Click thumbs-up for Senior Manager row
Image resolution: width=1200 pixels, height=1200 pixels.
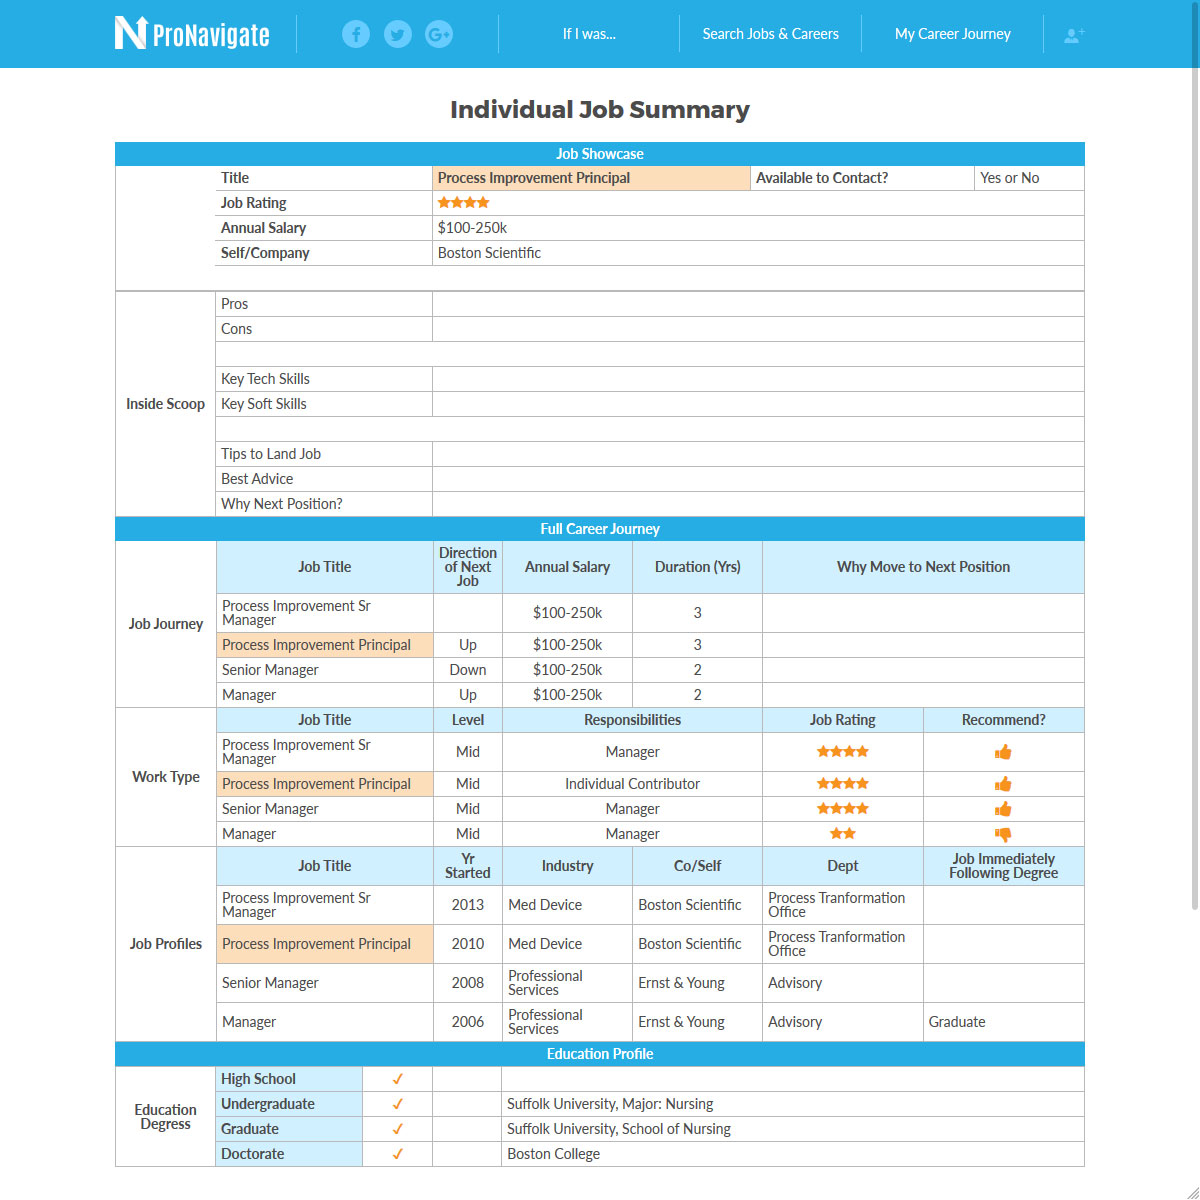(x=1003, y=809)
